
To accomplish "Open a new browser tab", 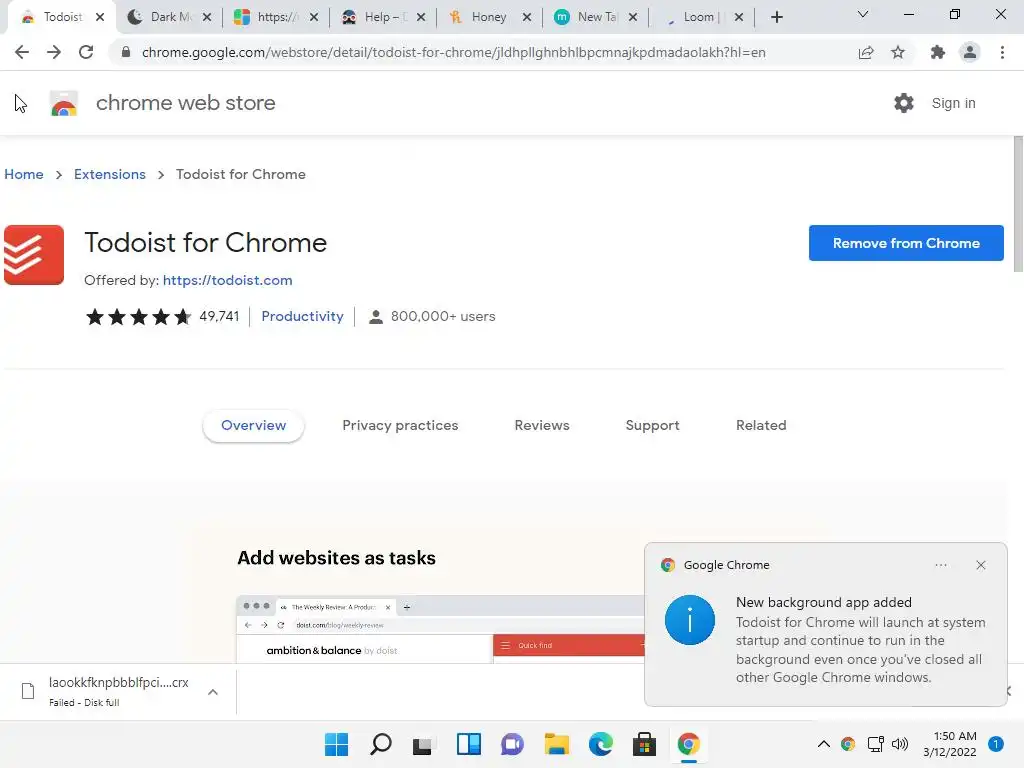I will 776,17.
